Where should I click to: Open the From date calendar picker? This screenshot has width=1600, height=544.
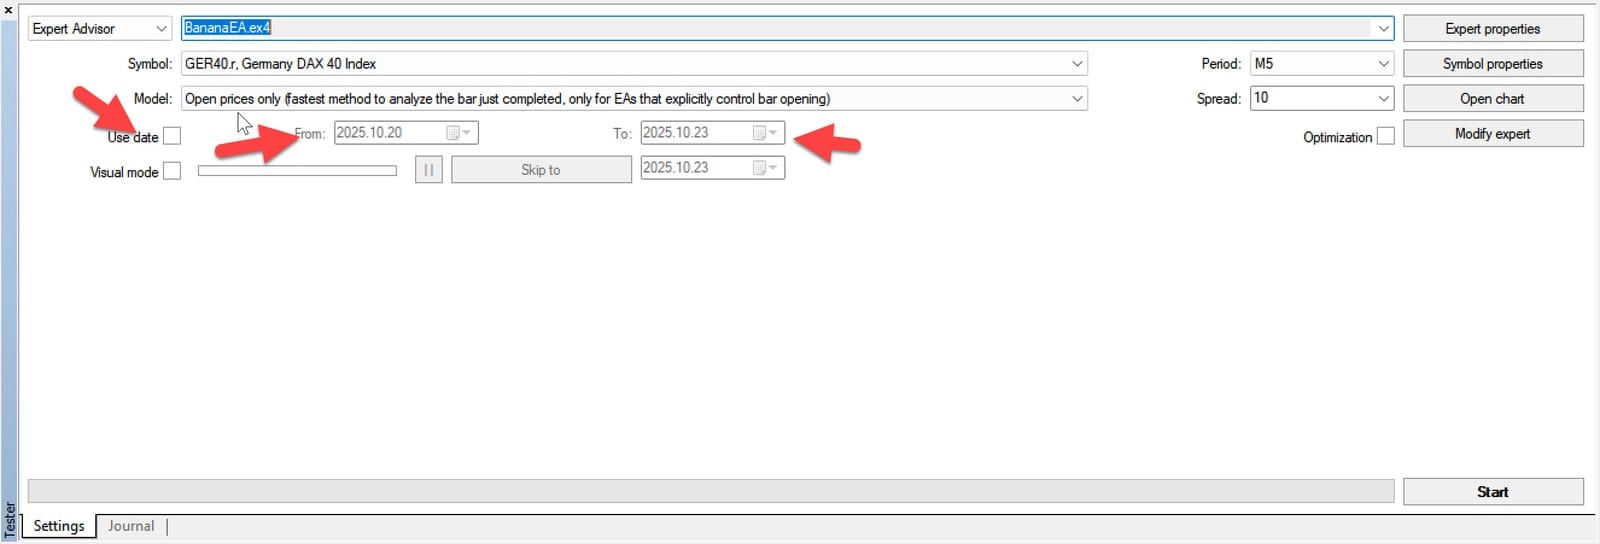point(459,133)
